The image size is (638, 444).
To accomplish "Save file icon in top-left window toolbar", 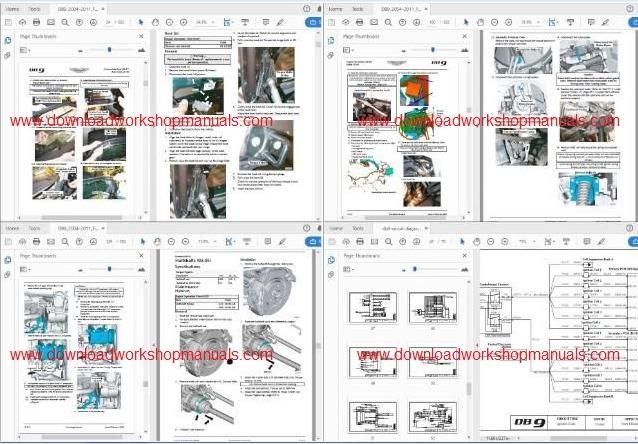I will [x=8, y=22].
